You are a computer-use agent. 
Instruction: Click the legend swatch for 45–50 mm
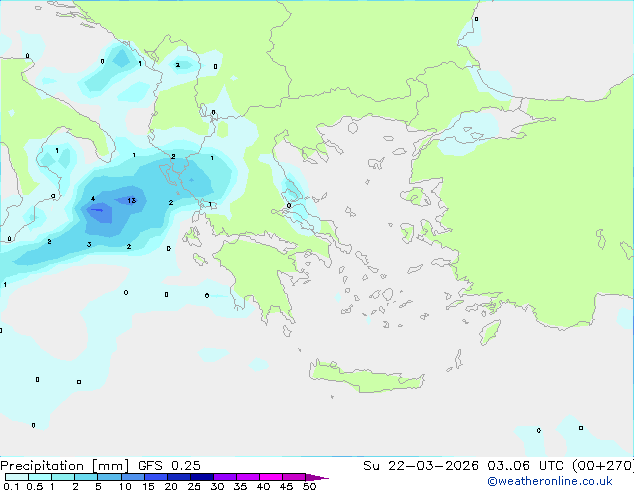pyautogui.click(x=294, y=477)
